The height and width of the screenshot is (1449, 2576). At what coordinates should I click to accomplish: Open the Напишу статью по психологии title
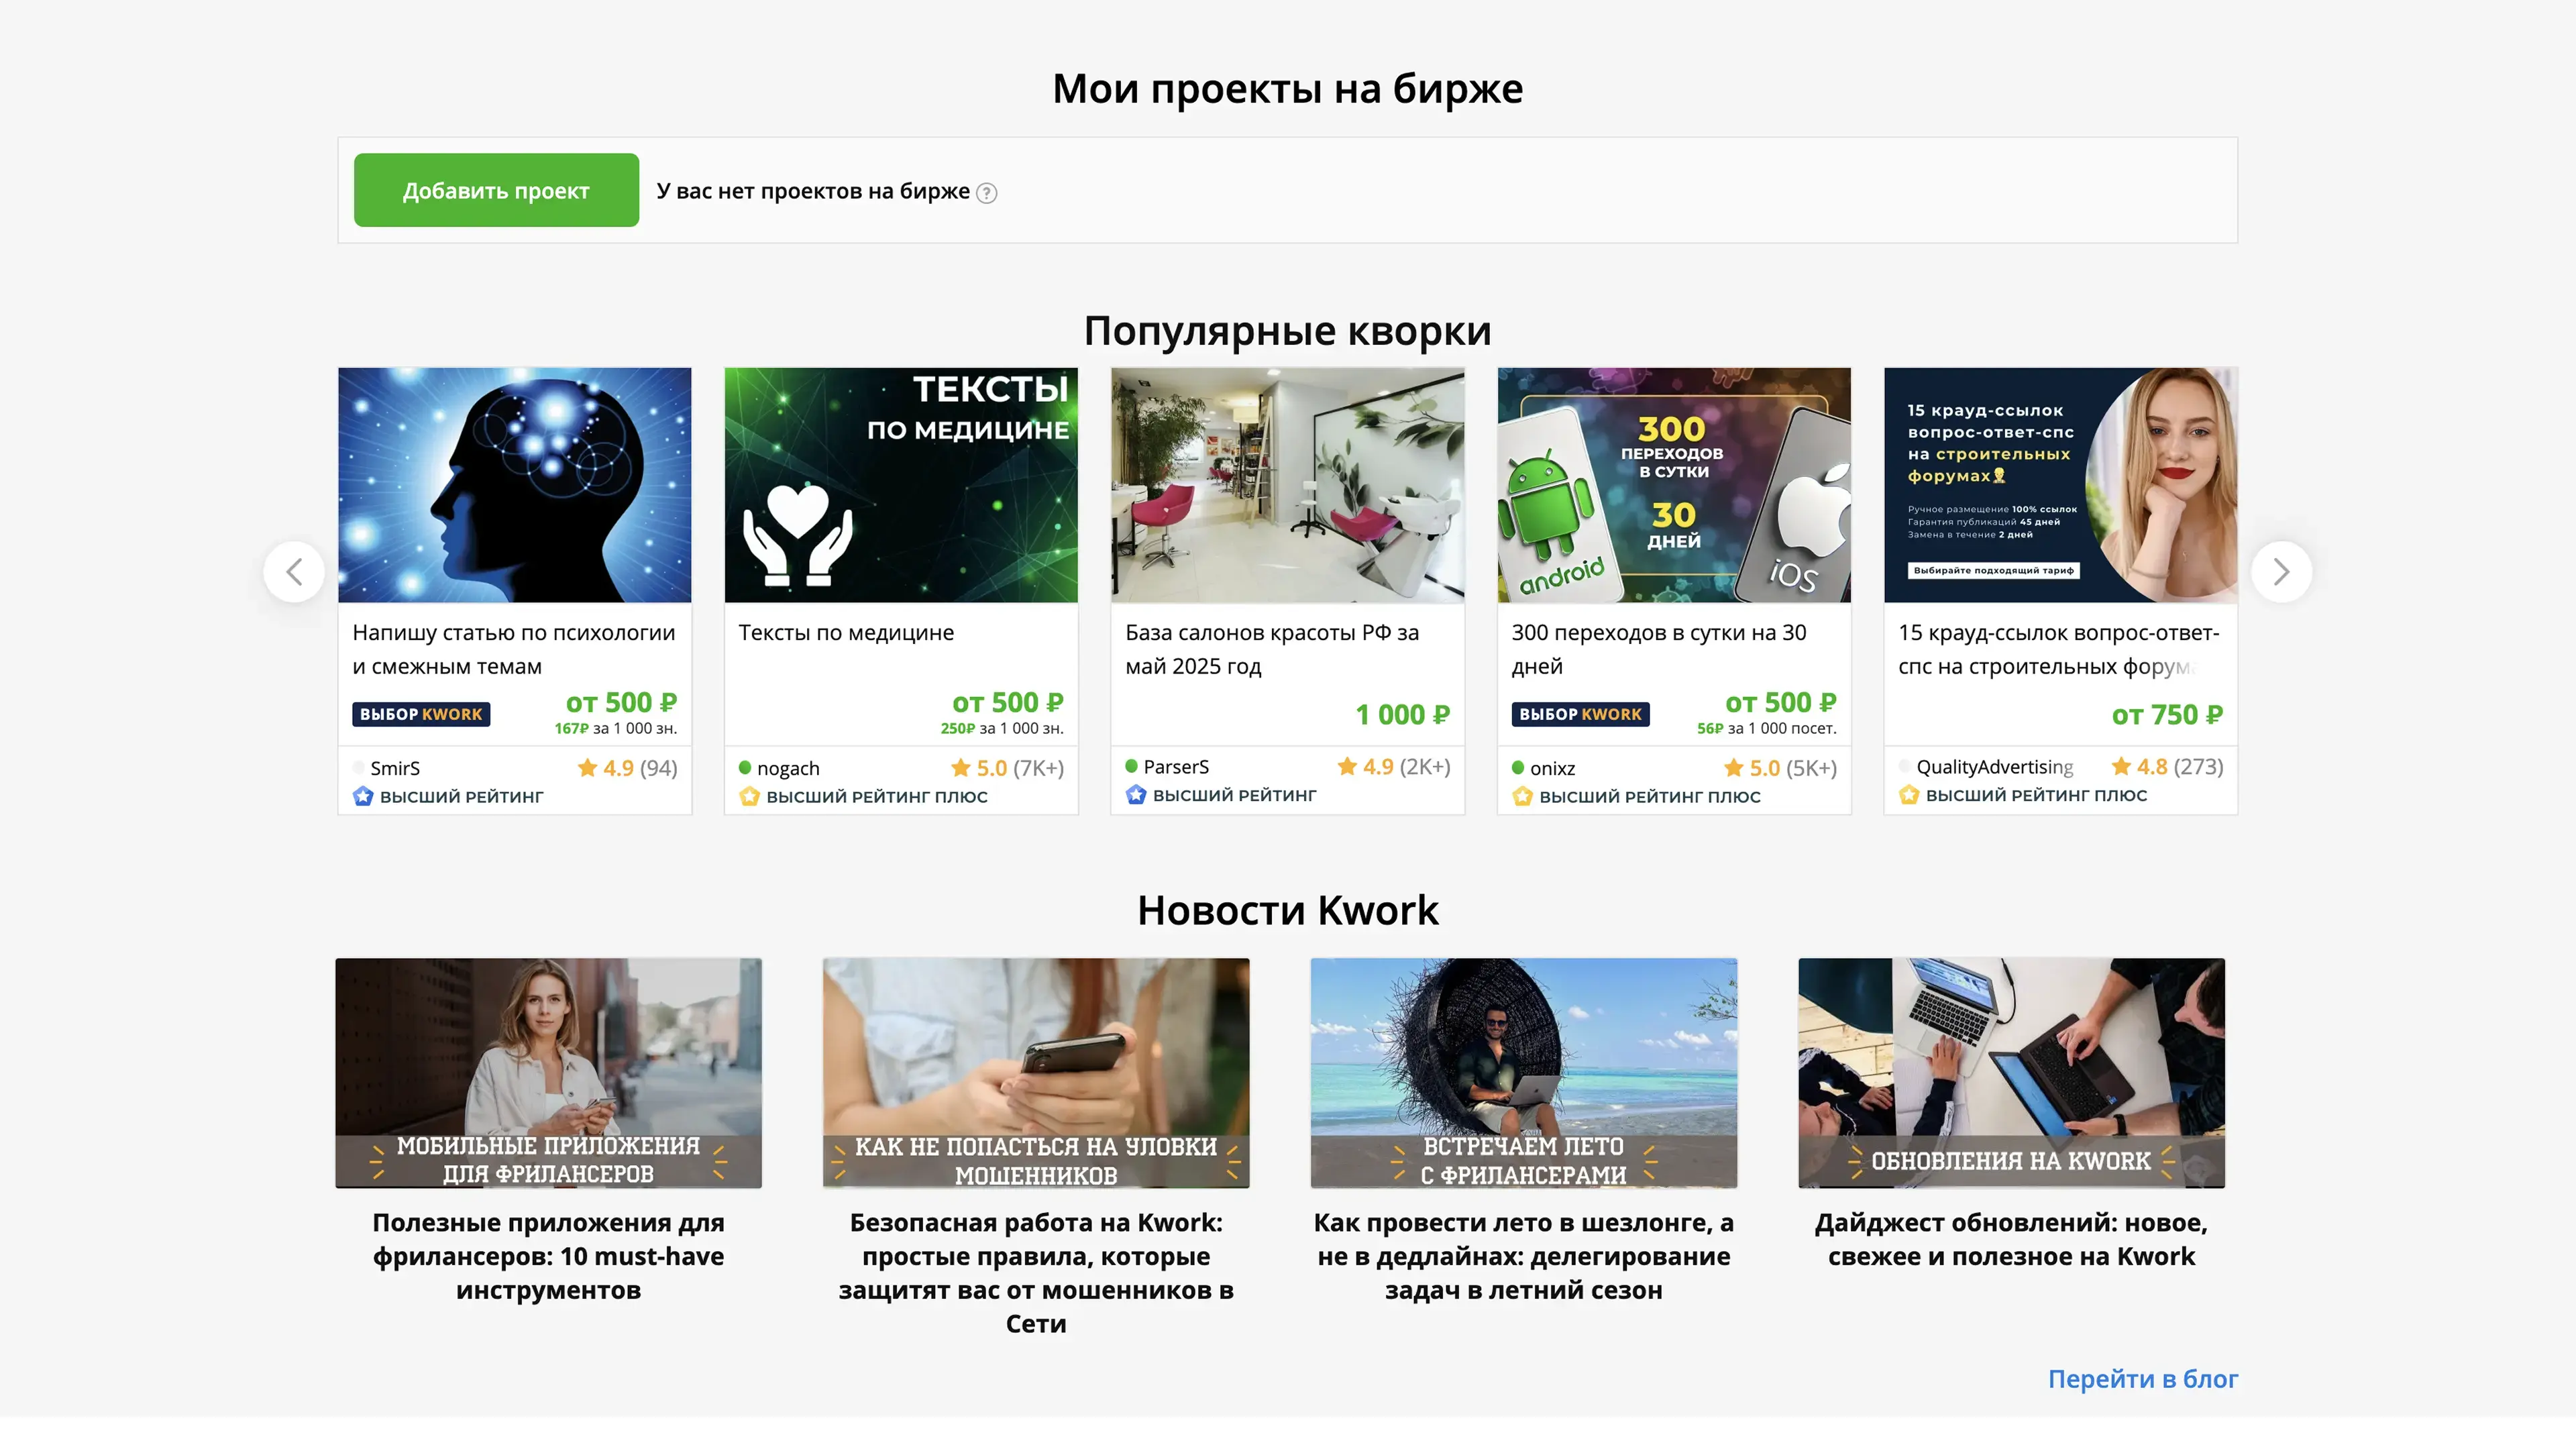pyautogui.click(x=513, y=649)
